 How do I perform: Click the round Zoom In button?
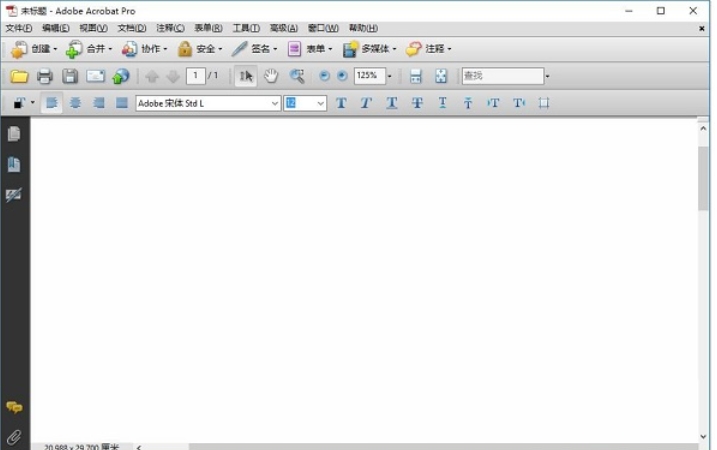pyautogui.click(x=342, y=76)
